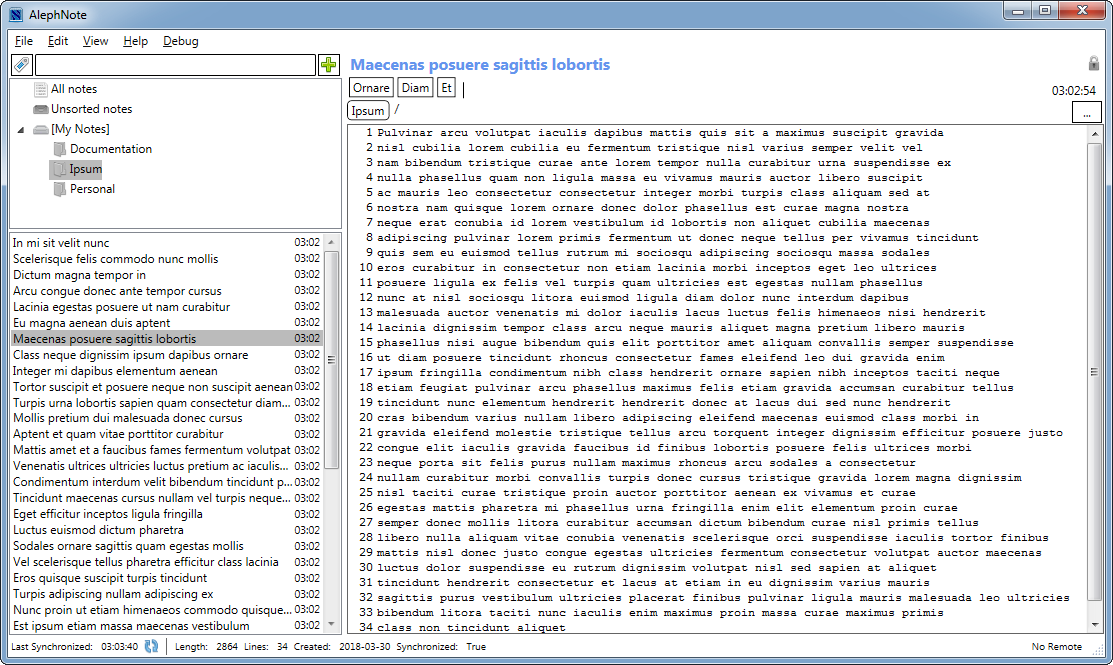The image size is (1113, 665).
Task: Click the notes list scroll-up arrow
Action: (331, 243)
